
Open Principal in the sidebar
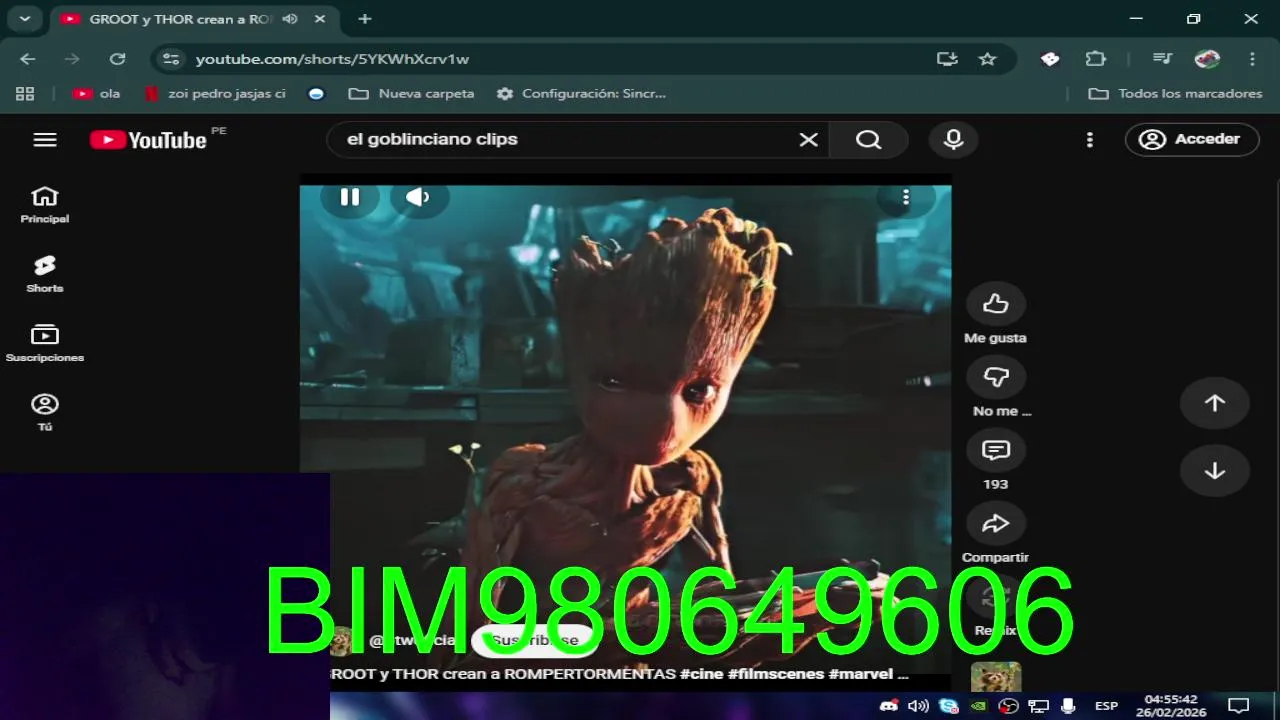(45, 204)
